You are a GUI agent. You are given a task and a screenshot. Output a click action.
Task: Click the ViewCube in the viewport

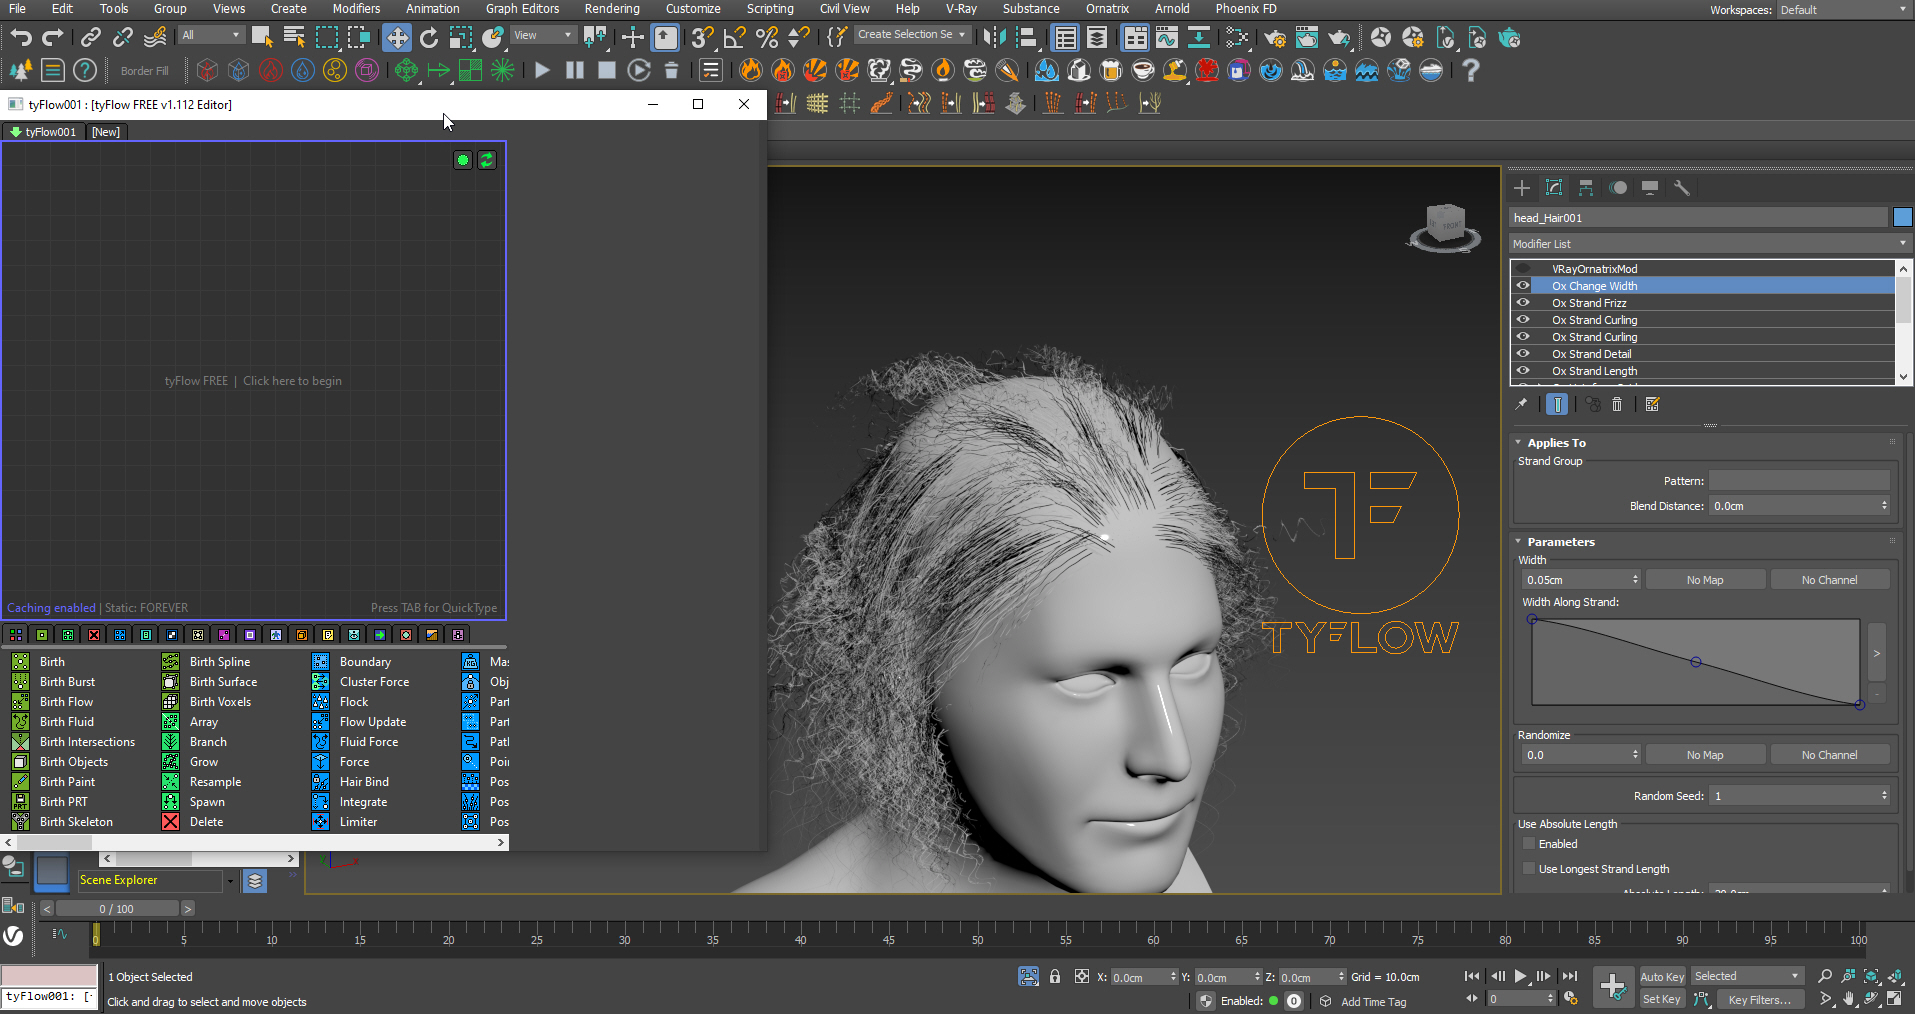pos(1445,227)
